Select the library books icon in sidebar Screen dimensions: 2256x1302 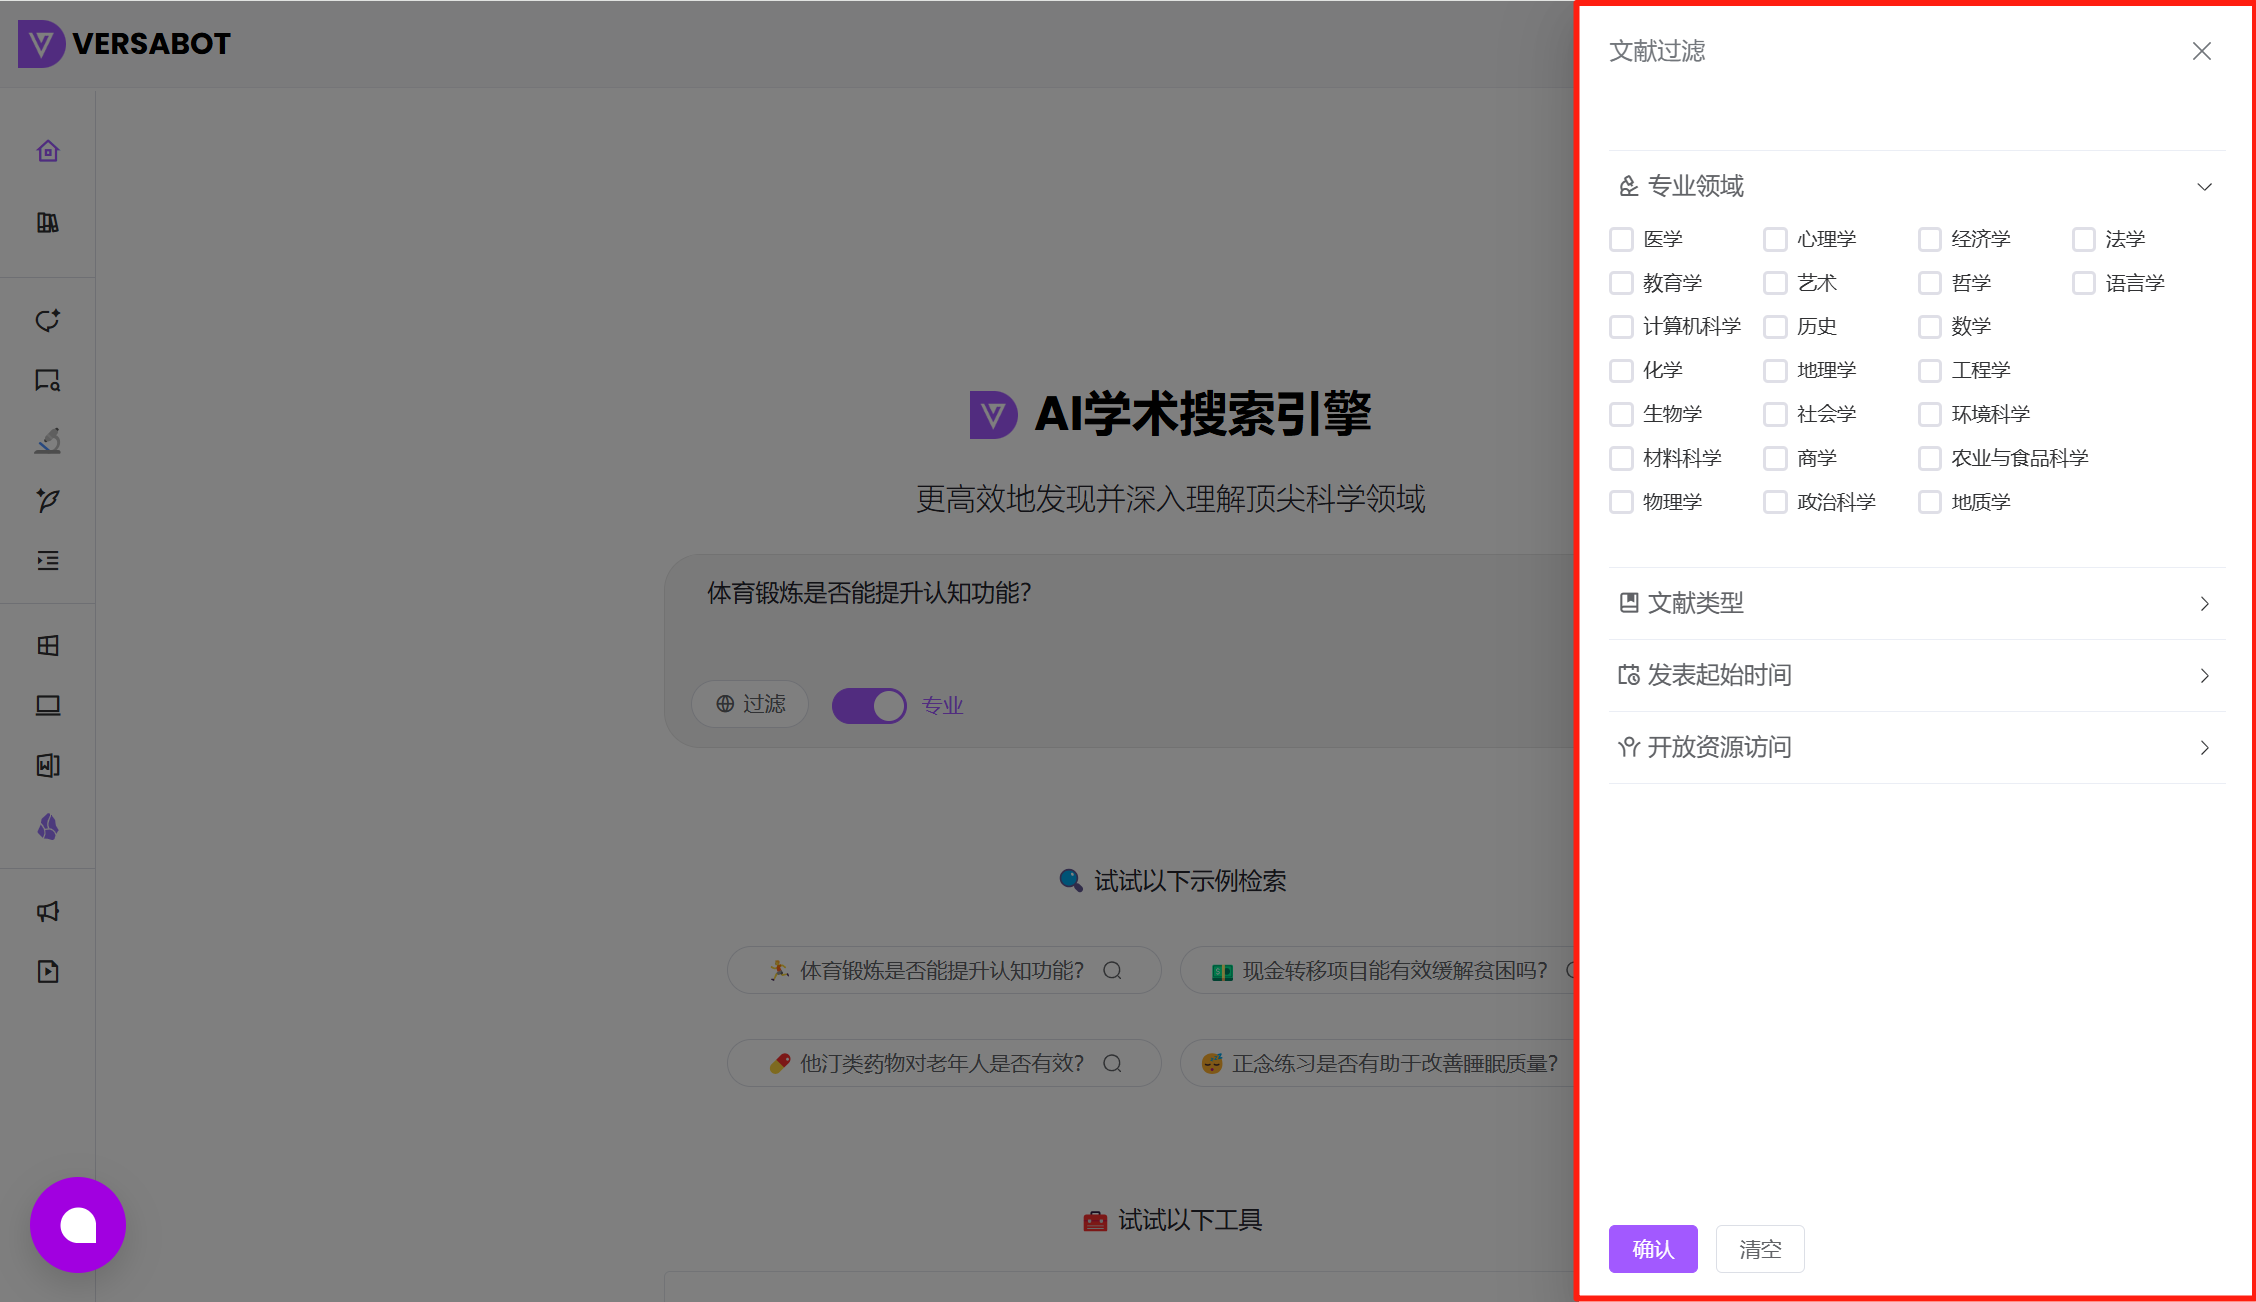click(x=47, y=222)
